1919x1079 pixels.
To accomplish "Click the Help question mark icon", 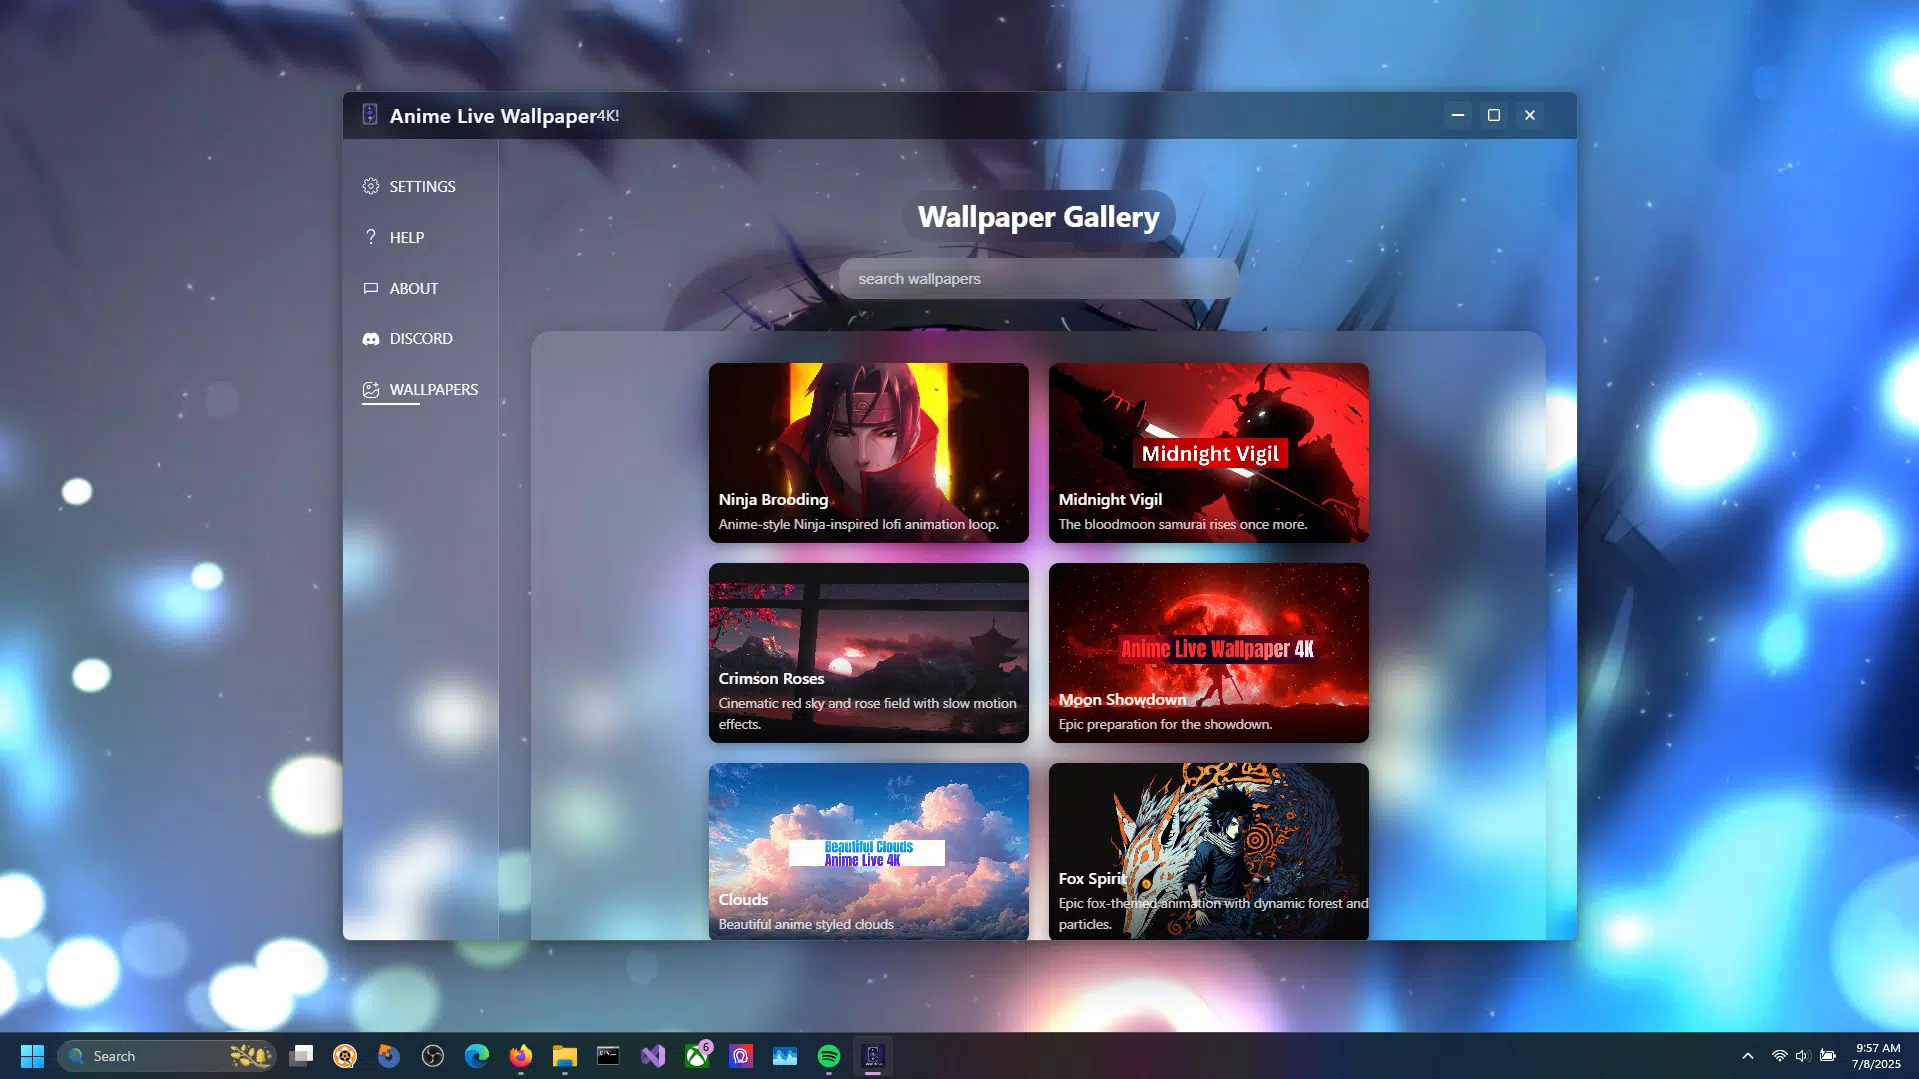I will [x=371, y=237].
